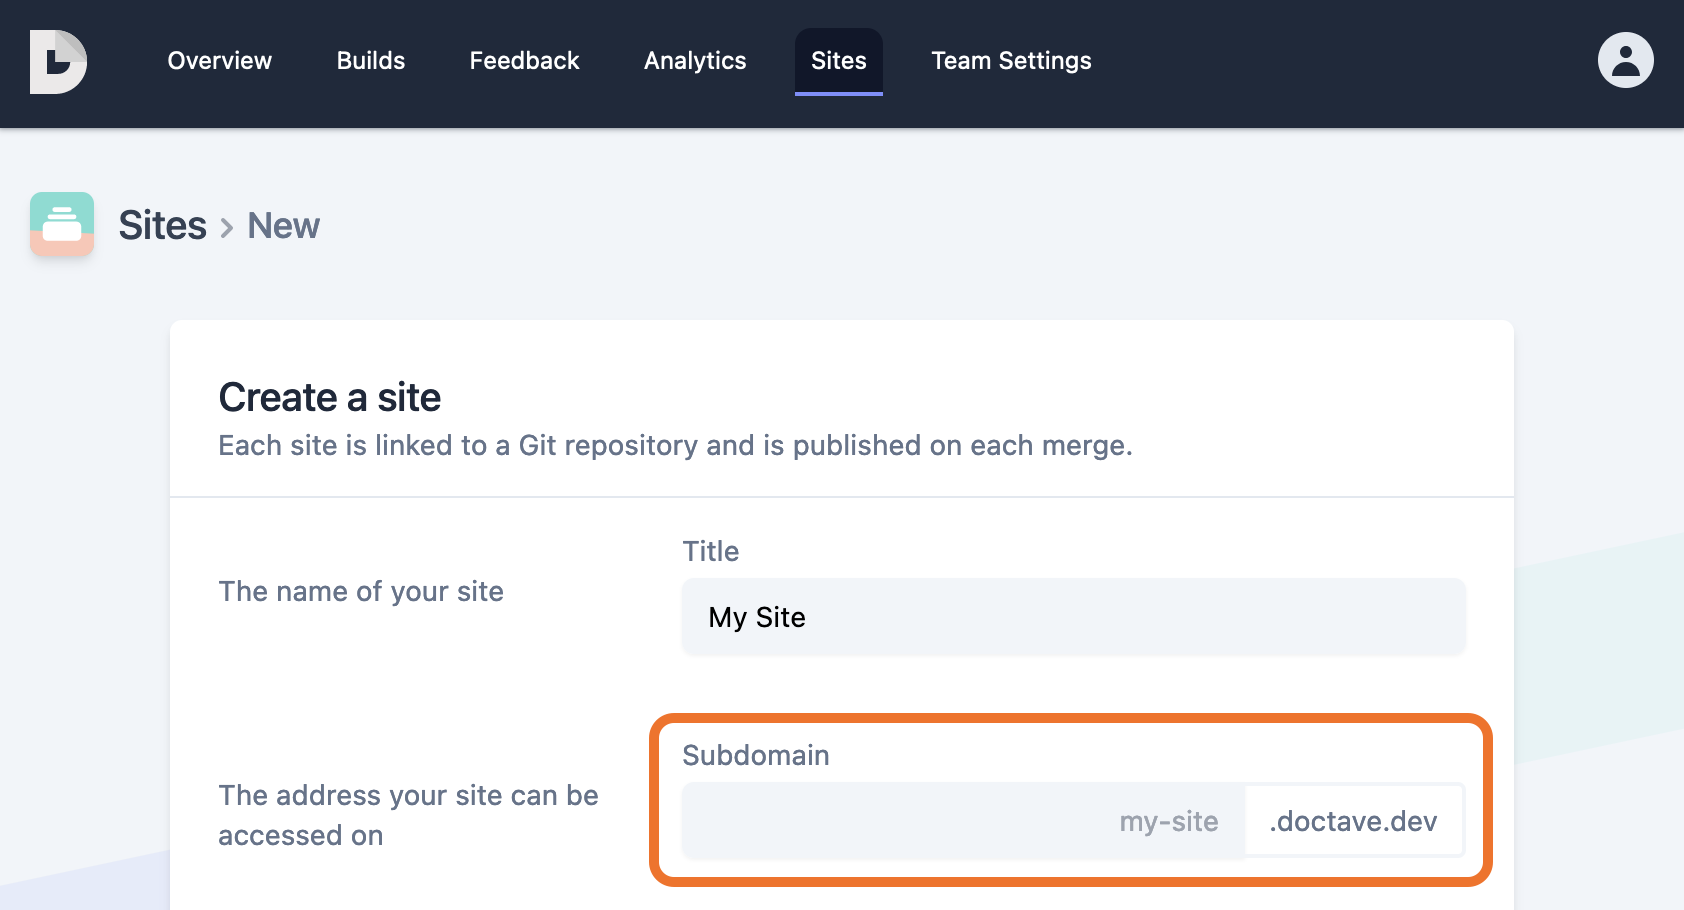Screen dimensions: 1684x910
Task: Click the Create a site heading
Action: [329, 397]
